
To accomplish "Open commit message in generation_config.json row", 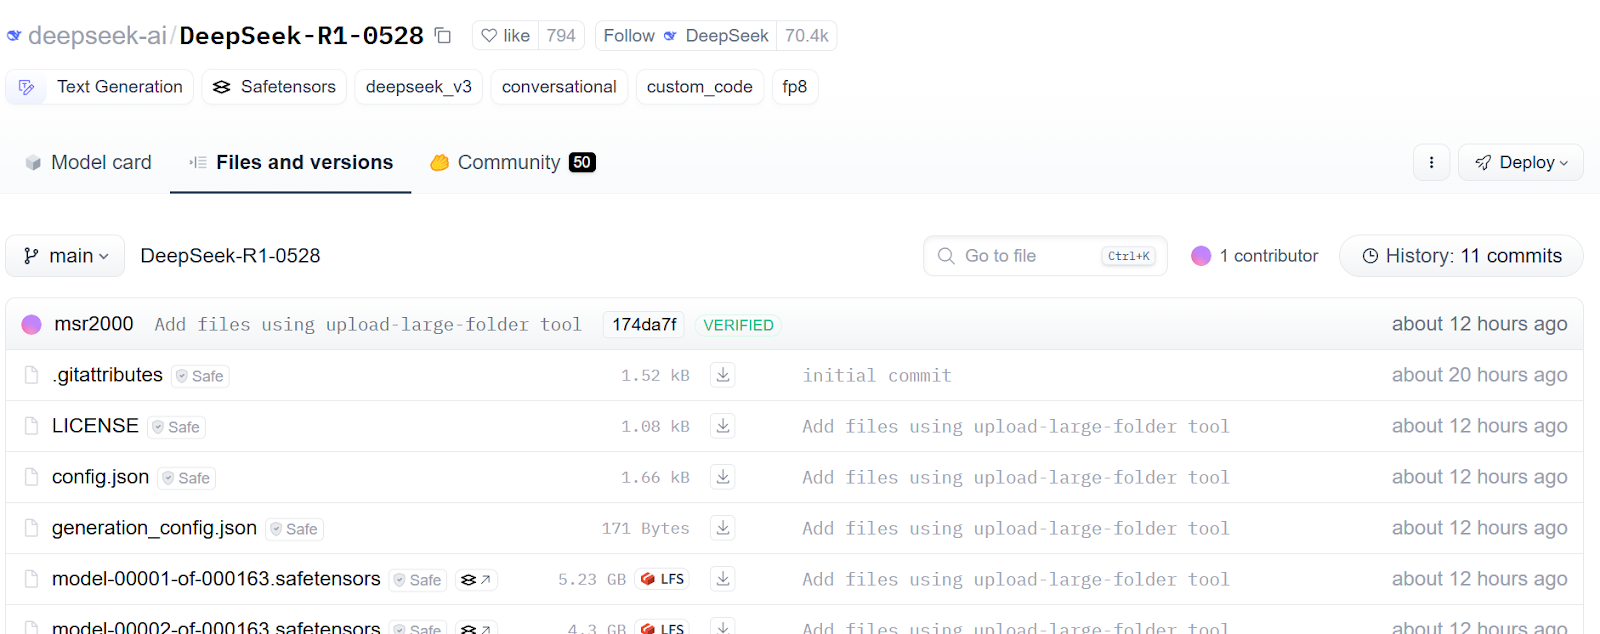I will (x=1016, y=528).
